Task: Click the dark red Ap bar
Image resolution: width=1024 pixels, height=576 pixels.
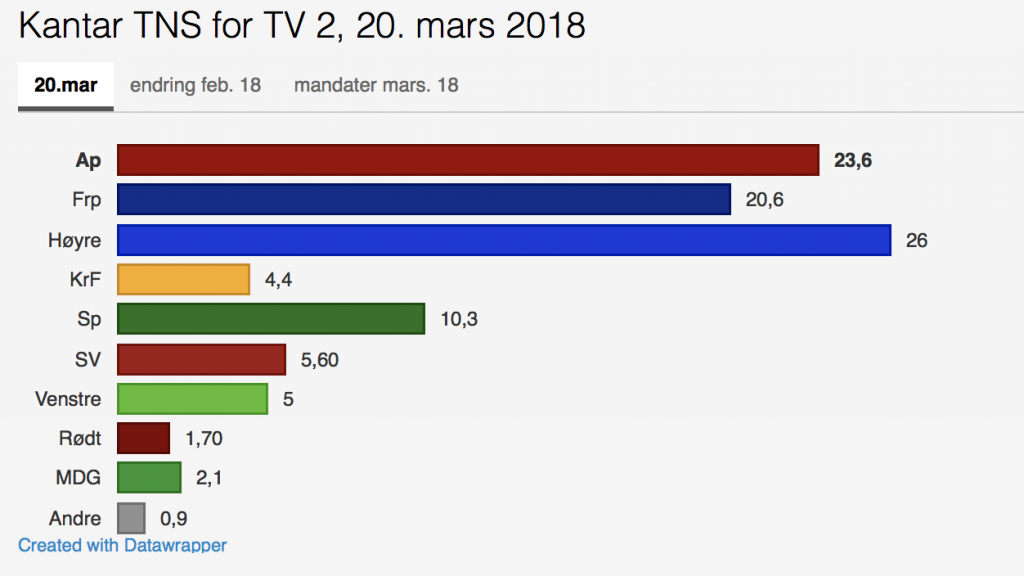Action: tap(468, 160)
